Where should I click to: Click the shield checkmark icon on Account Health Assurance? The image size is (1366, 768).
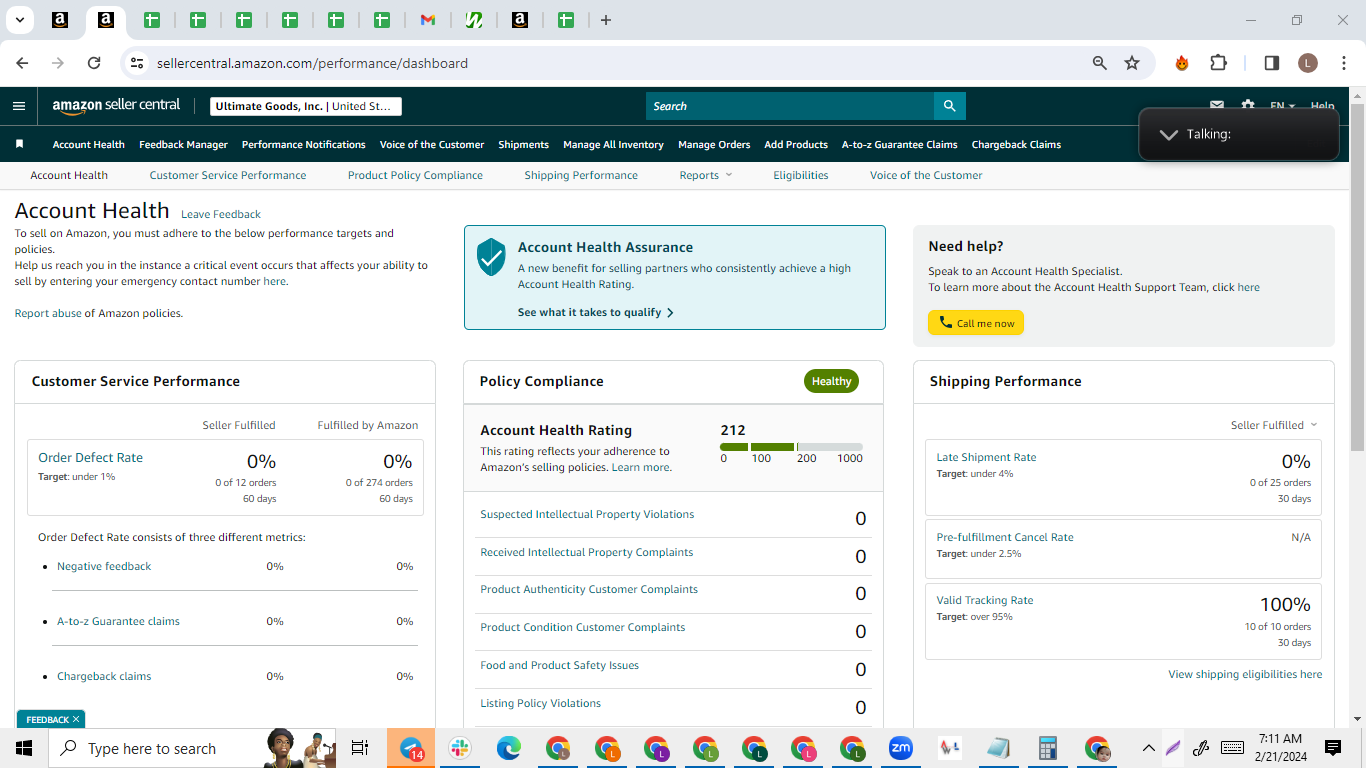[491, 257]
